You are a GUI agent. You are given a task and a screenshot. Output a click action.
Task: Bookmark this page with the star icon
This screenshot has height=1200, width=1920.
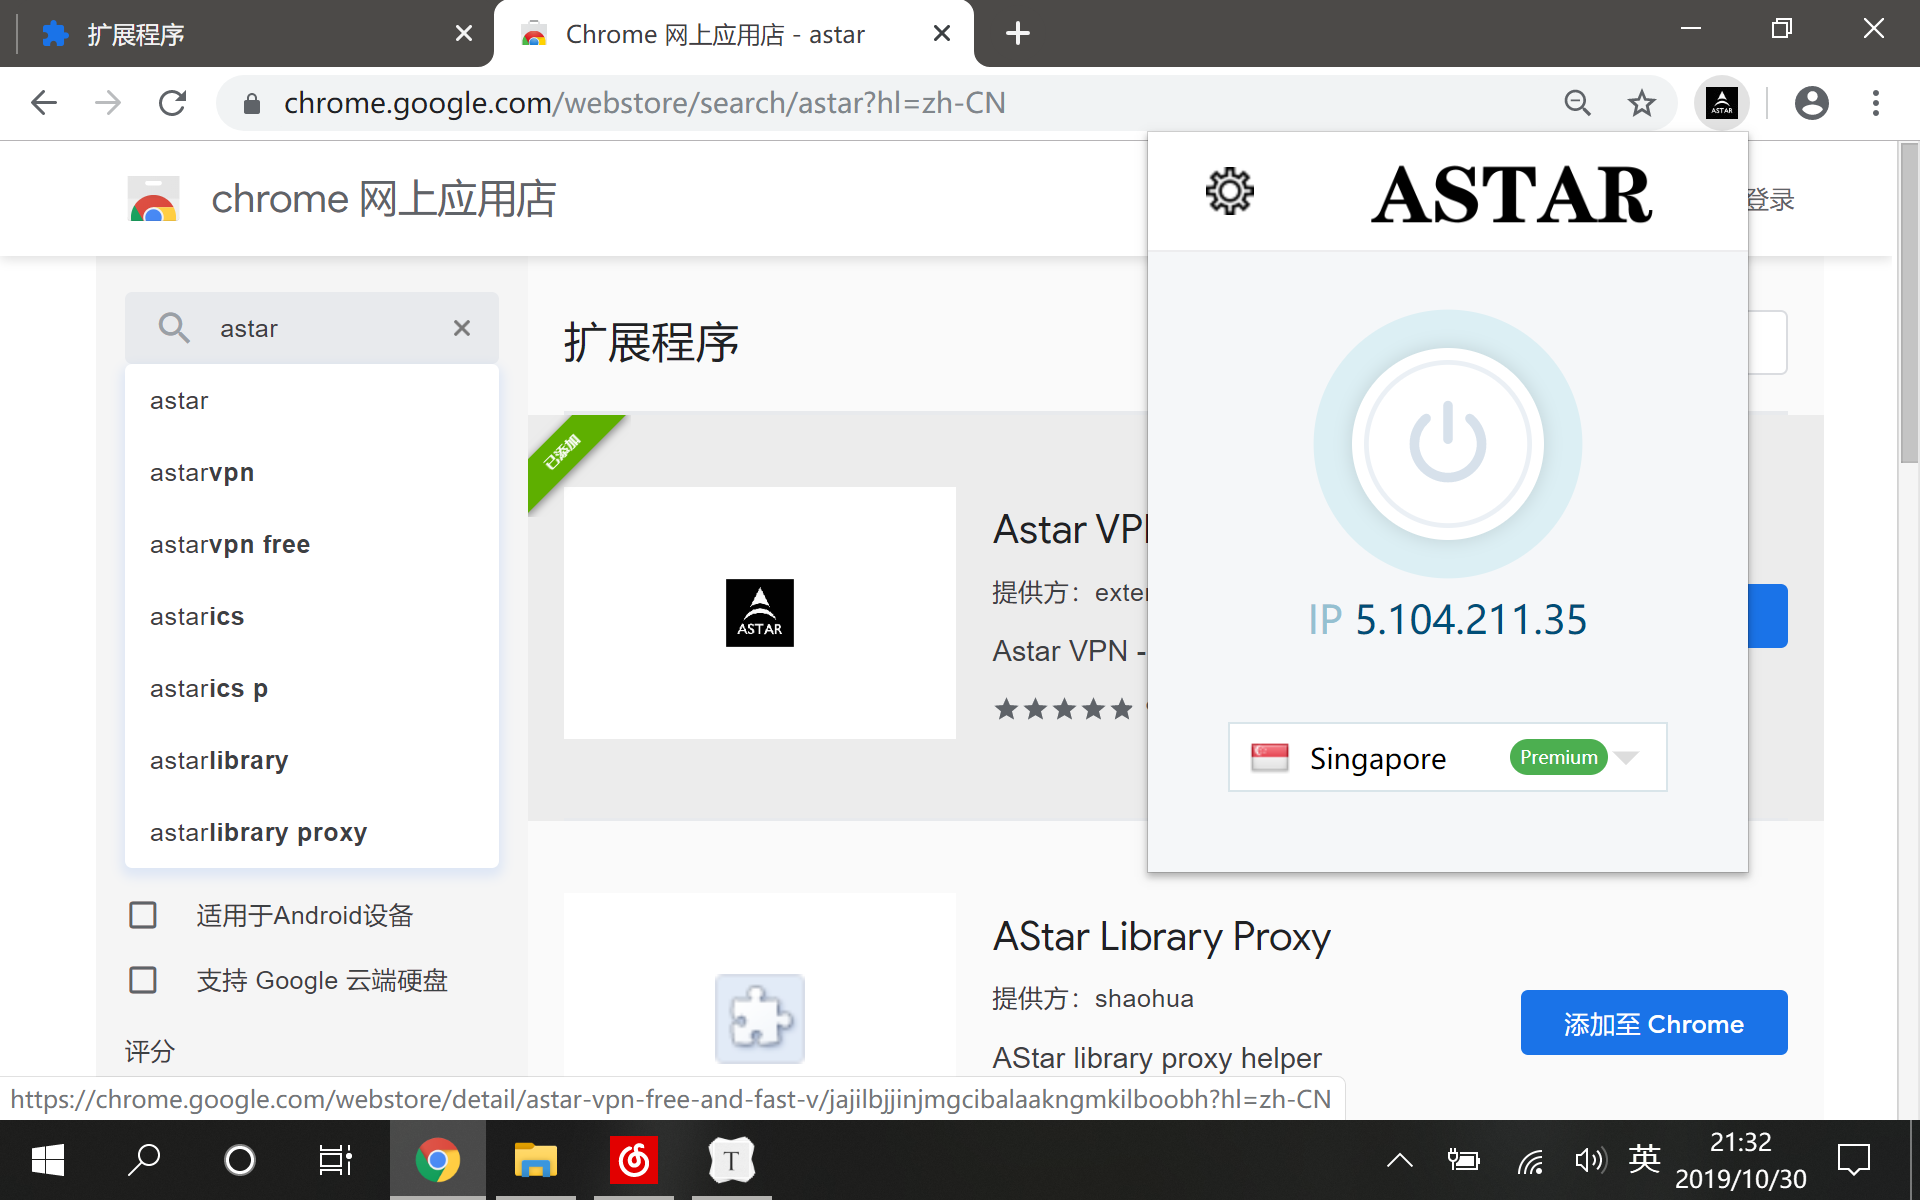tap(1641, 102)
